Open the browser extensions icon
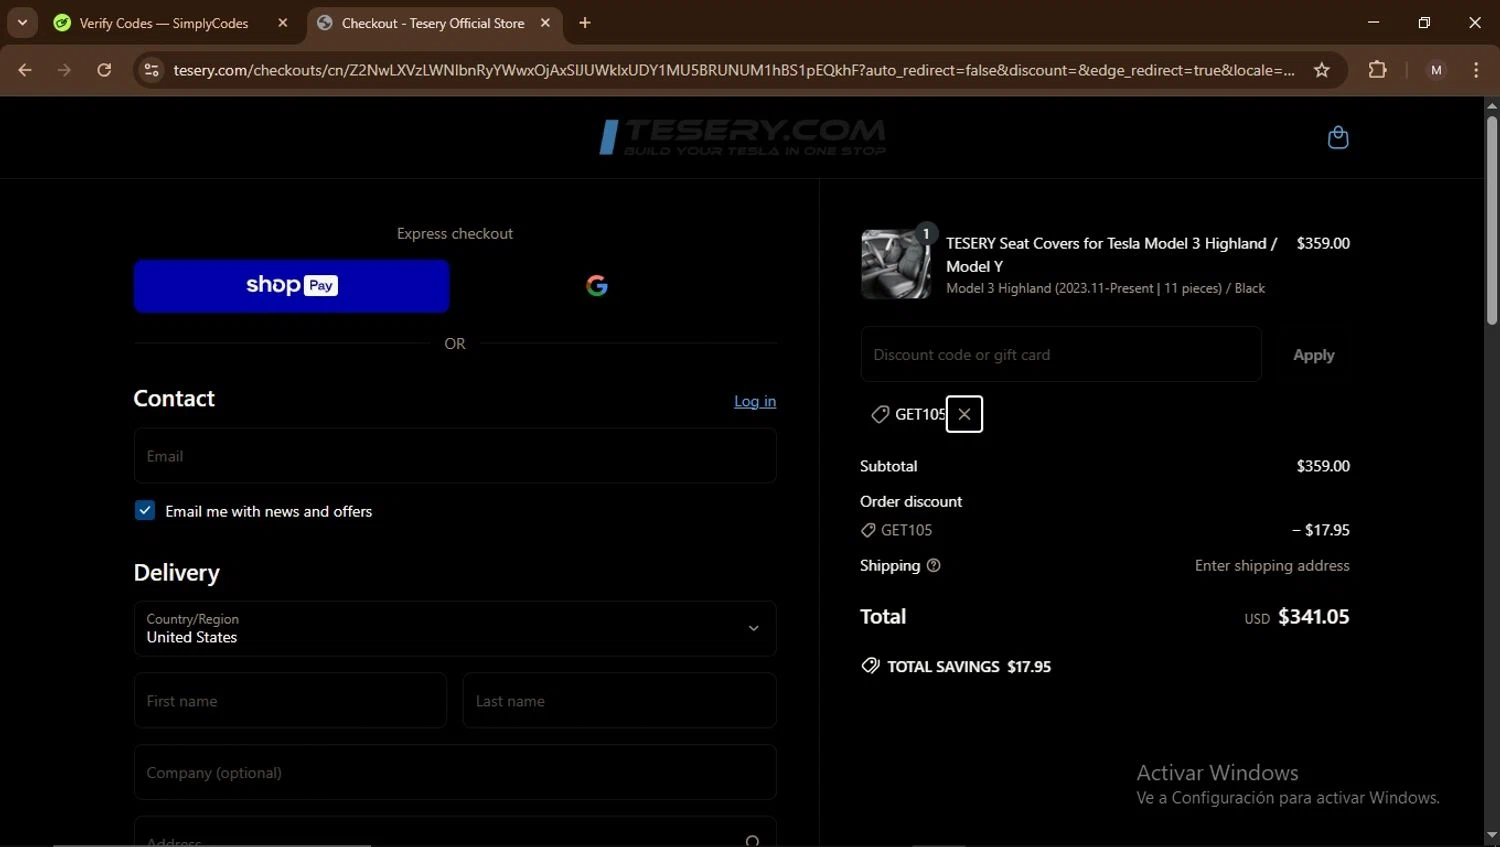 tap(1377, 70)
